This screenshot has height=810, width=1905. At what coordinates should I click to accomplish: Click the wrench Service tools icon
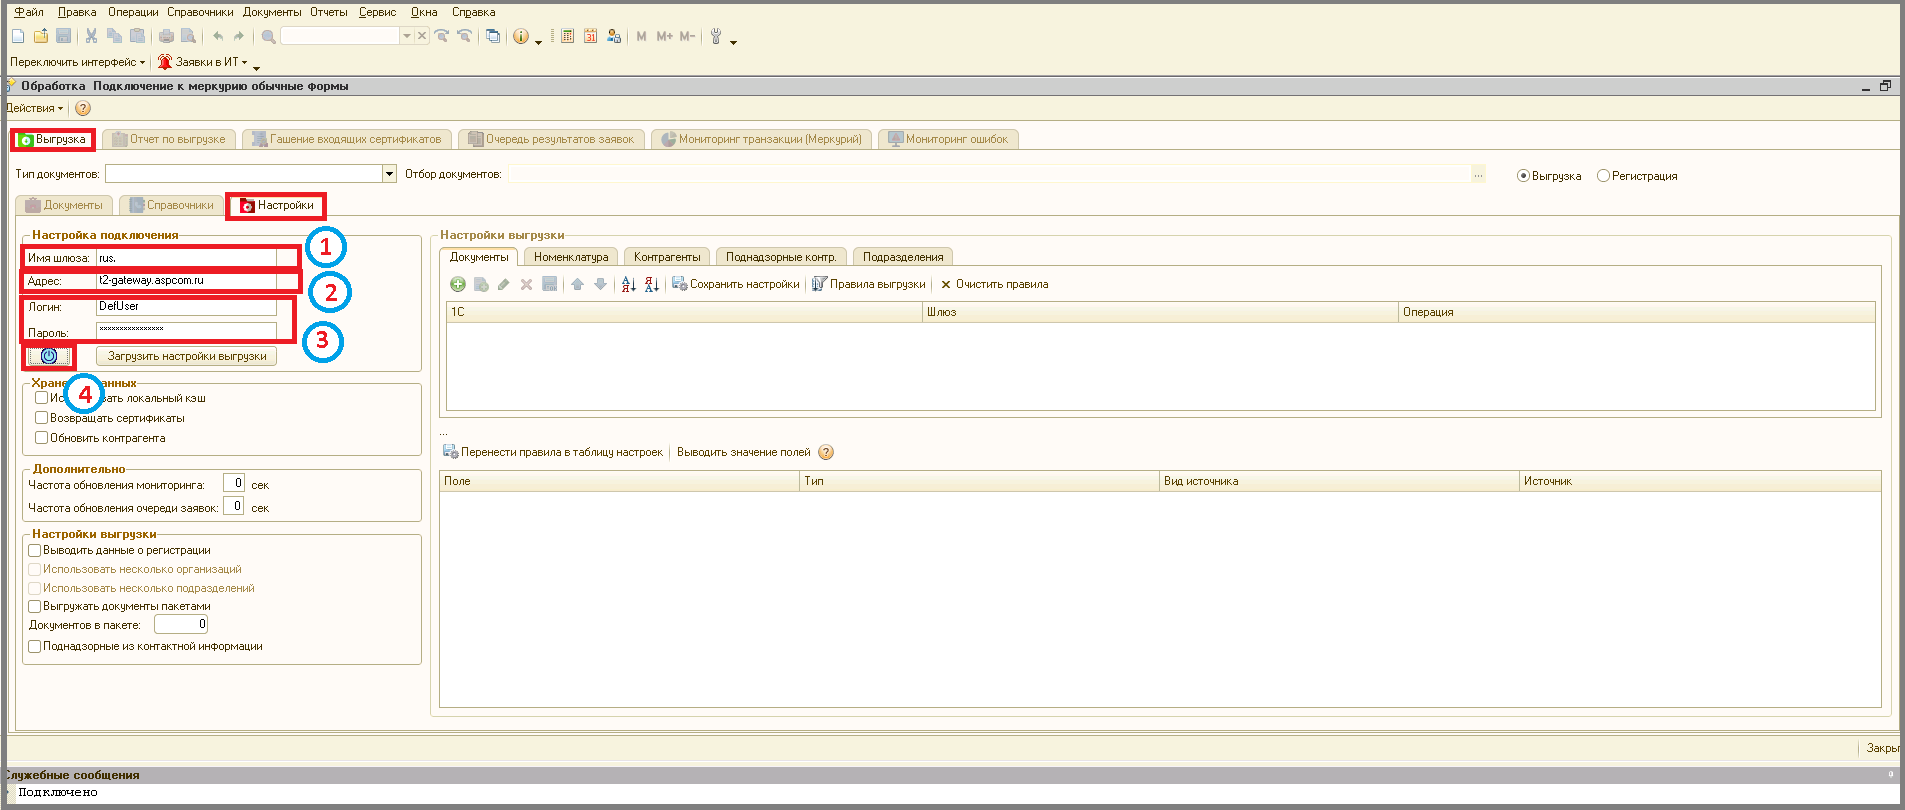[716, 36]
